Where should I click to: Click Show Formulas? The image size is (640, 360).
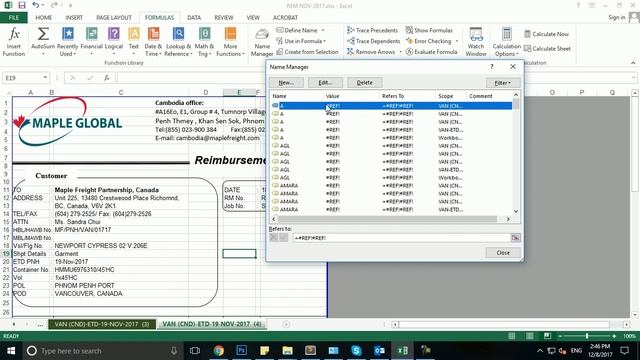coord(429,30)
